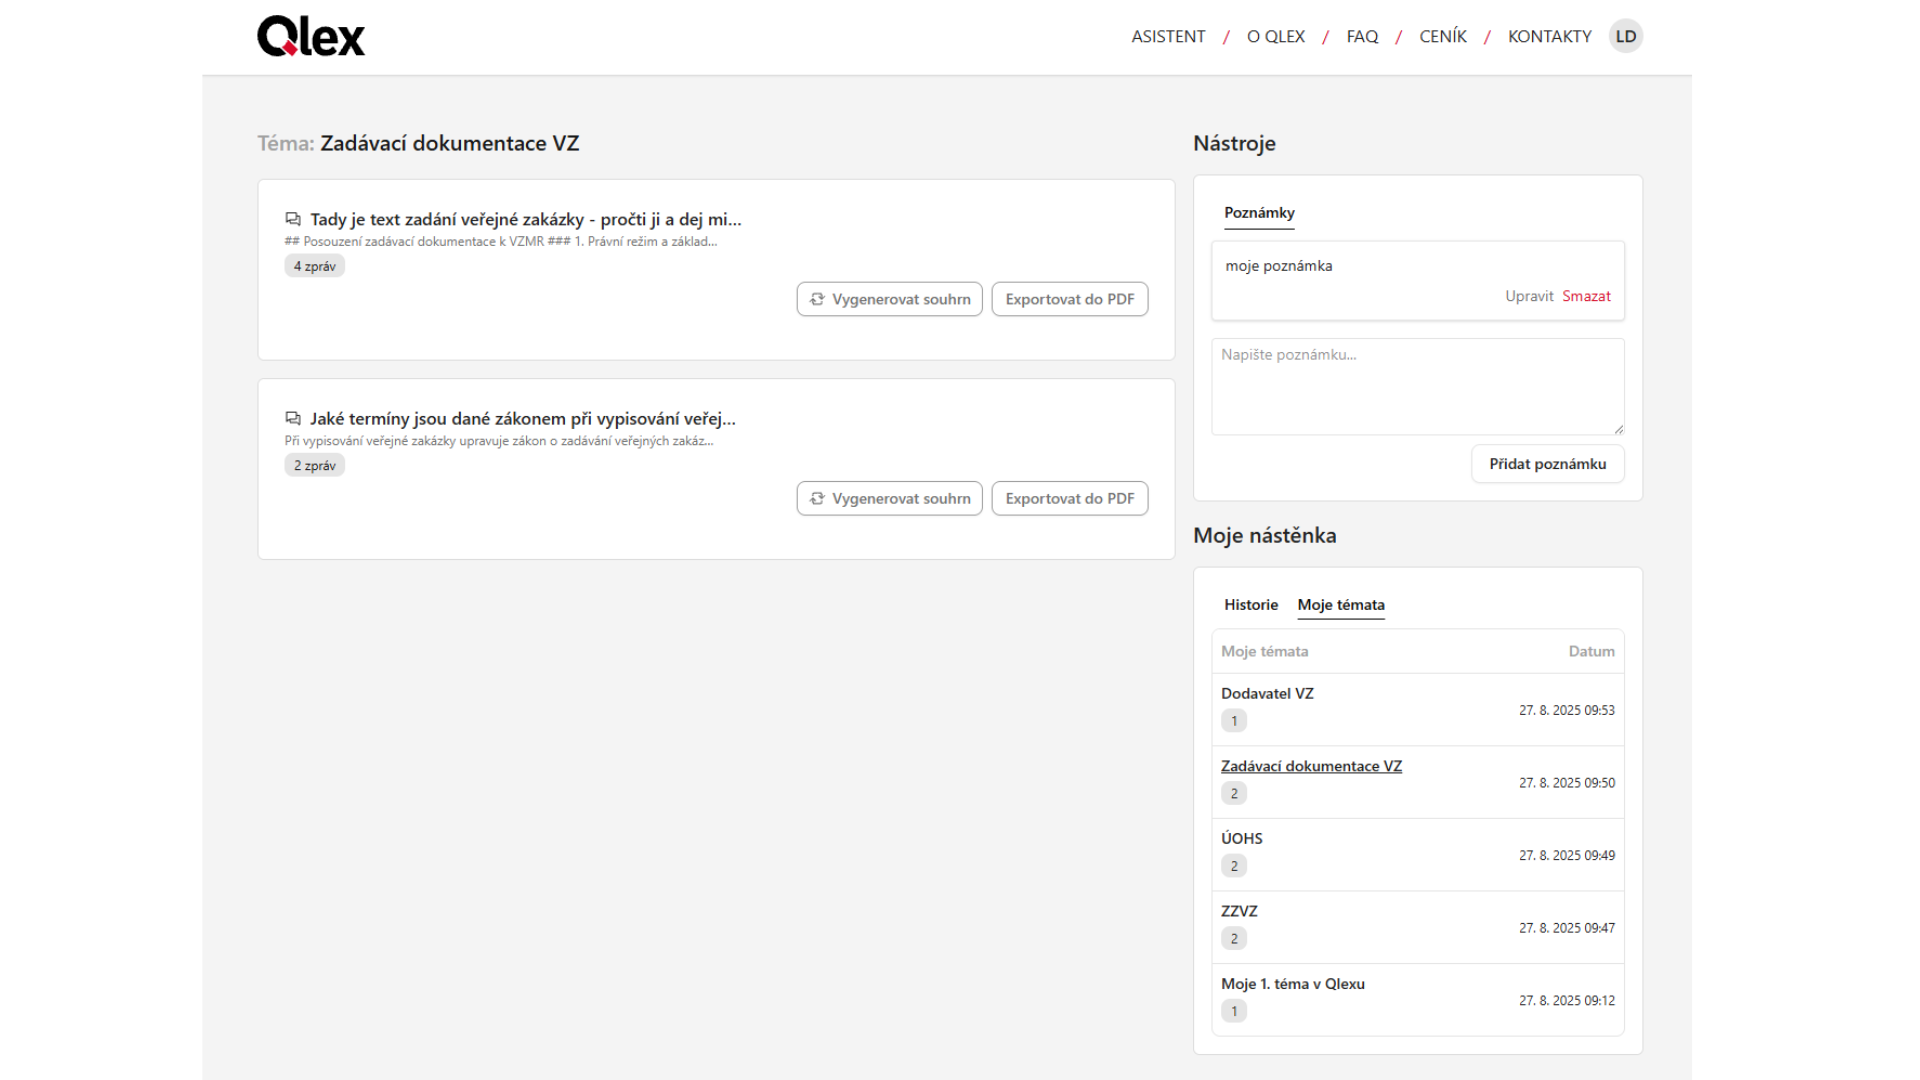
Task: Click chat icon beside 'Jaké termíny jsou dané' conversation
Action: (293, 418)
